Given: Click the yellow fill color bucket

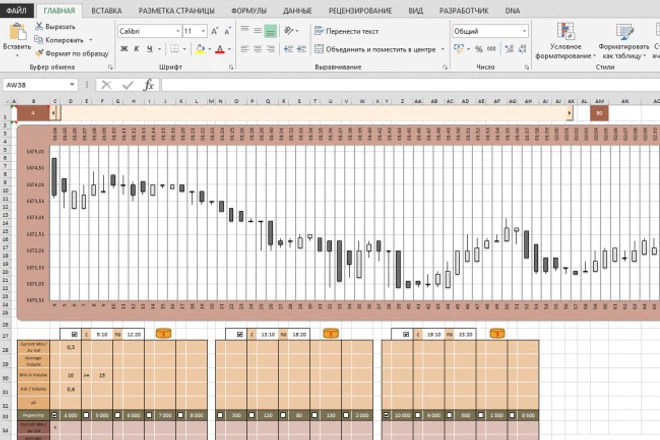Looking at the screenshot, I should [200, 49].
